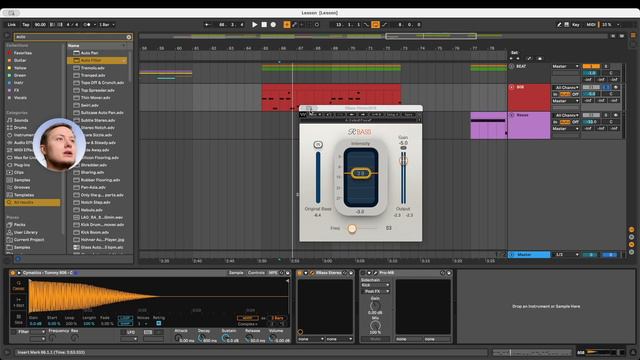The height and width of the screenshot is (360, 640).
Task: Select the Green collection
Action: click(x=20, y=75)
